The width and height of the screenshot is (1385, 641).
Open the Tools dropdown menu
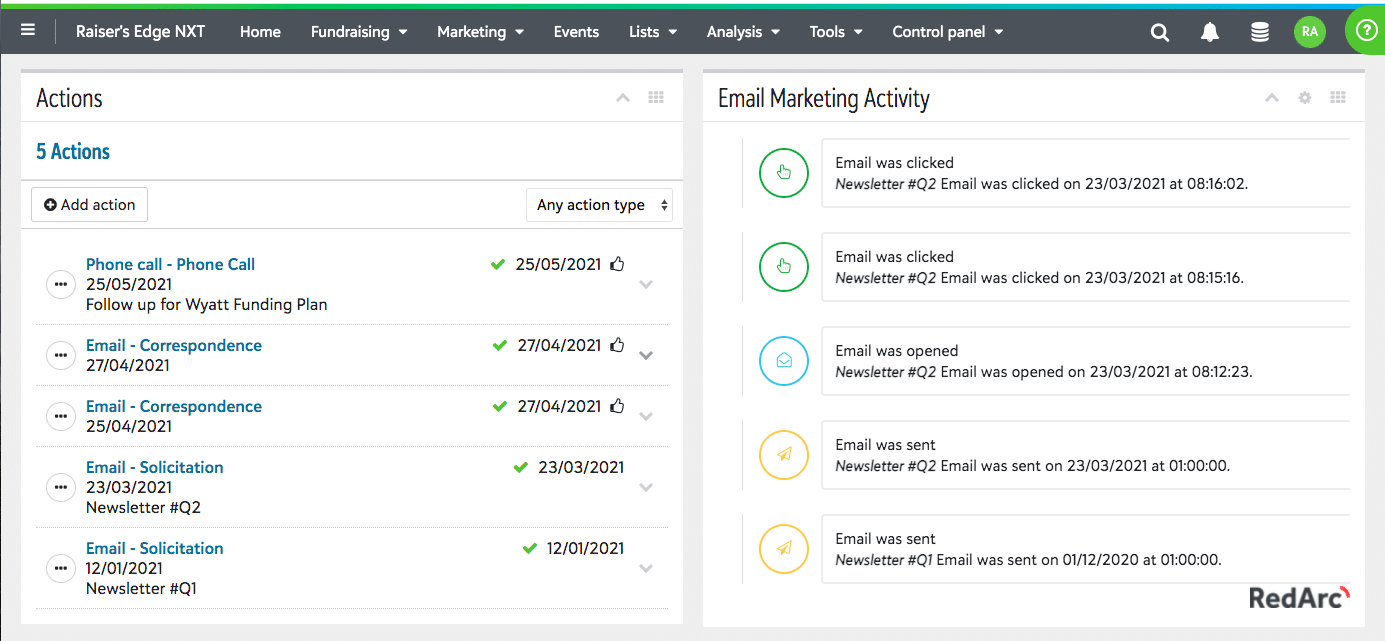click(x=836, y=32)
